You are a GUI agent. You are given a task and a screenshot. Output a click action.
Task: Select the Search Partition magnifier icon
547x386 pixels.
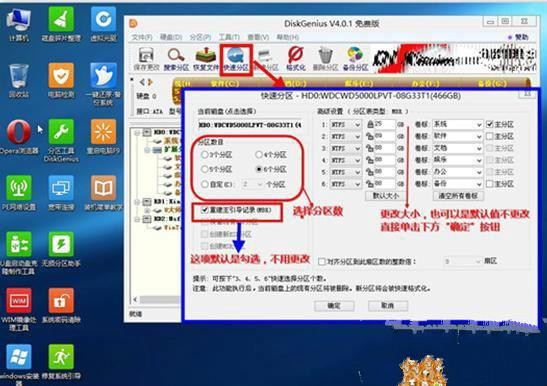[x=176, y=59]
